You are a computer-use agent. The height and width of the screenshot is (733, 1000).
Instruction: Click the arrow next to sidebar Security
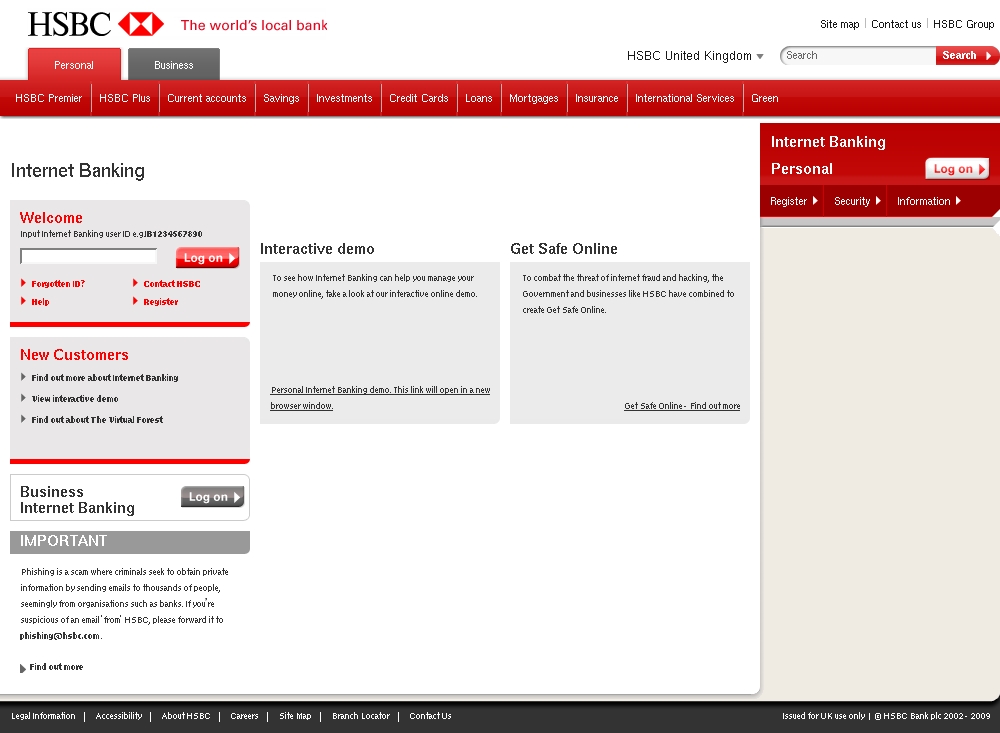[878, 201]
